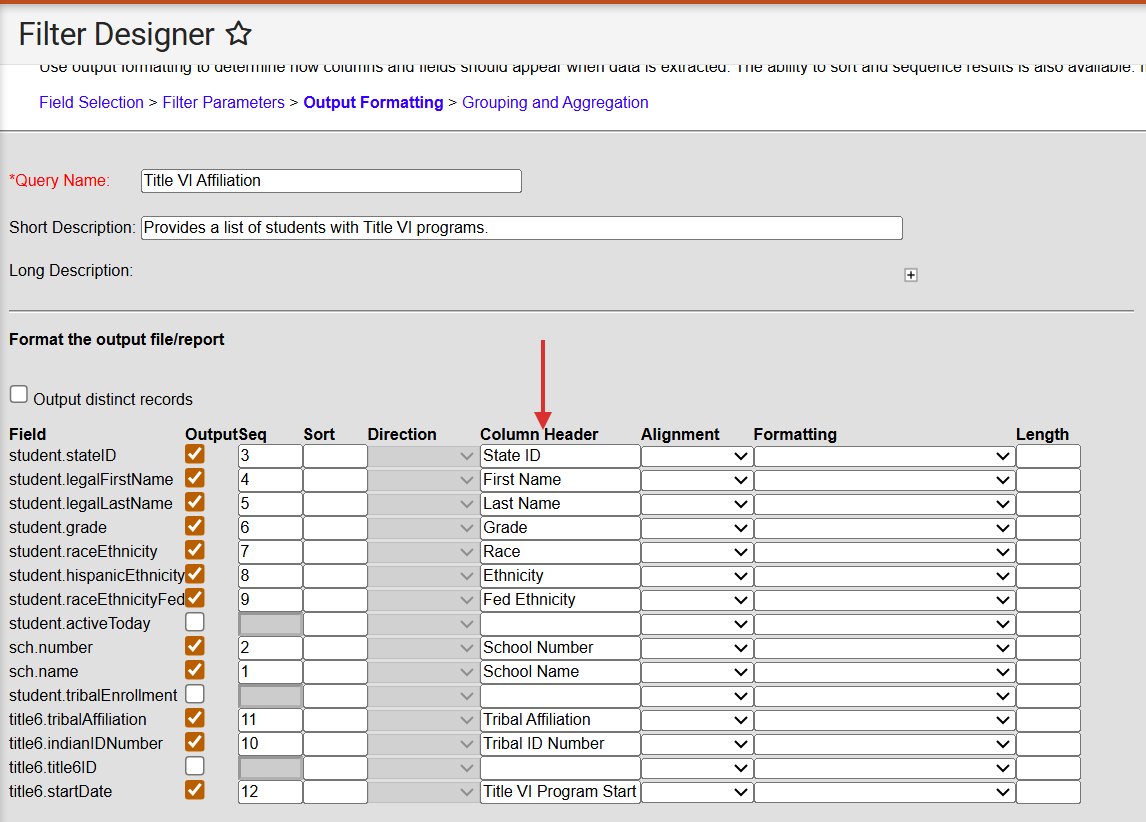Select the title6.indianIDNumber field label
The width and height of the screenshot is (1146, 822).
click(86, 744)
